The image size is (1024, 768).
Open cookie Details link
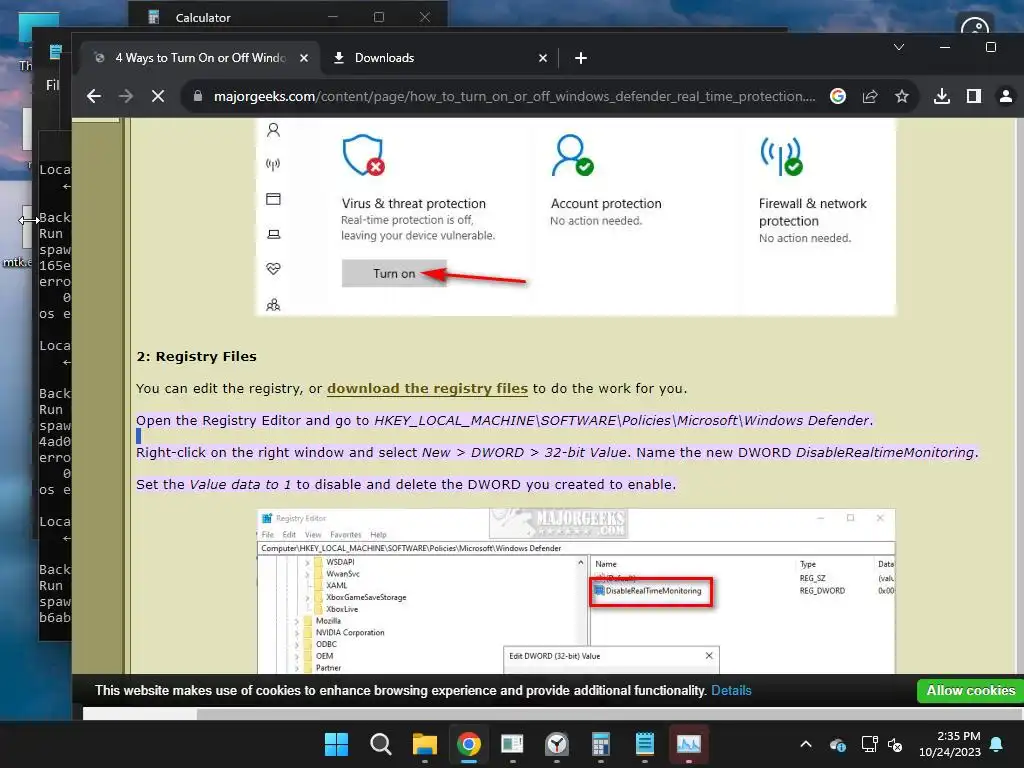point(731,690)
